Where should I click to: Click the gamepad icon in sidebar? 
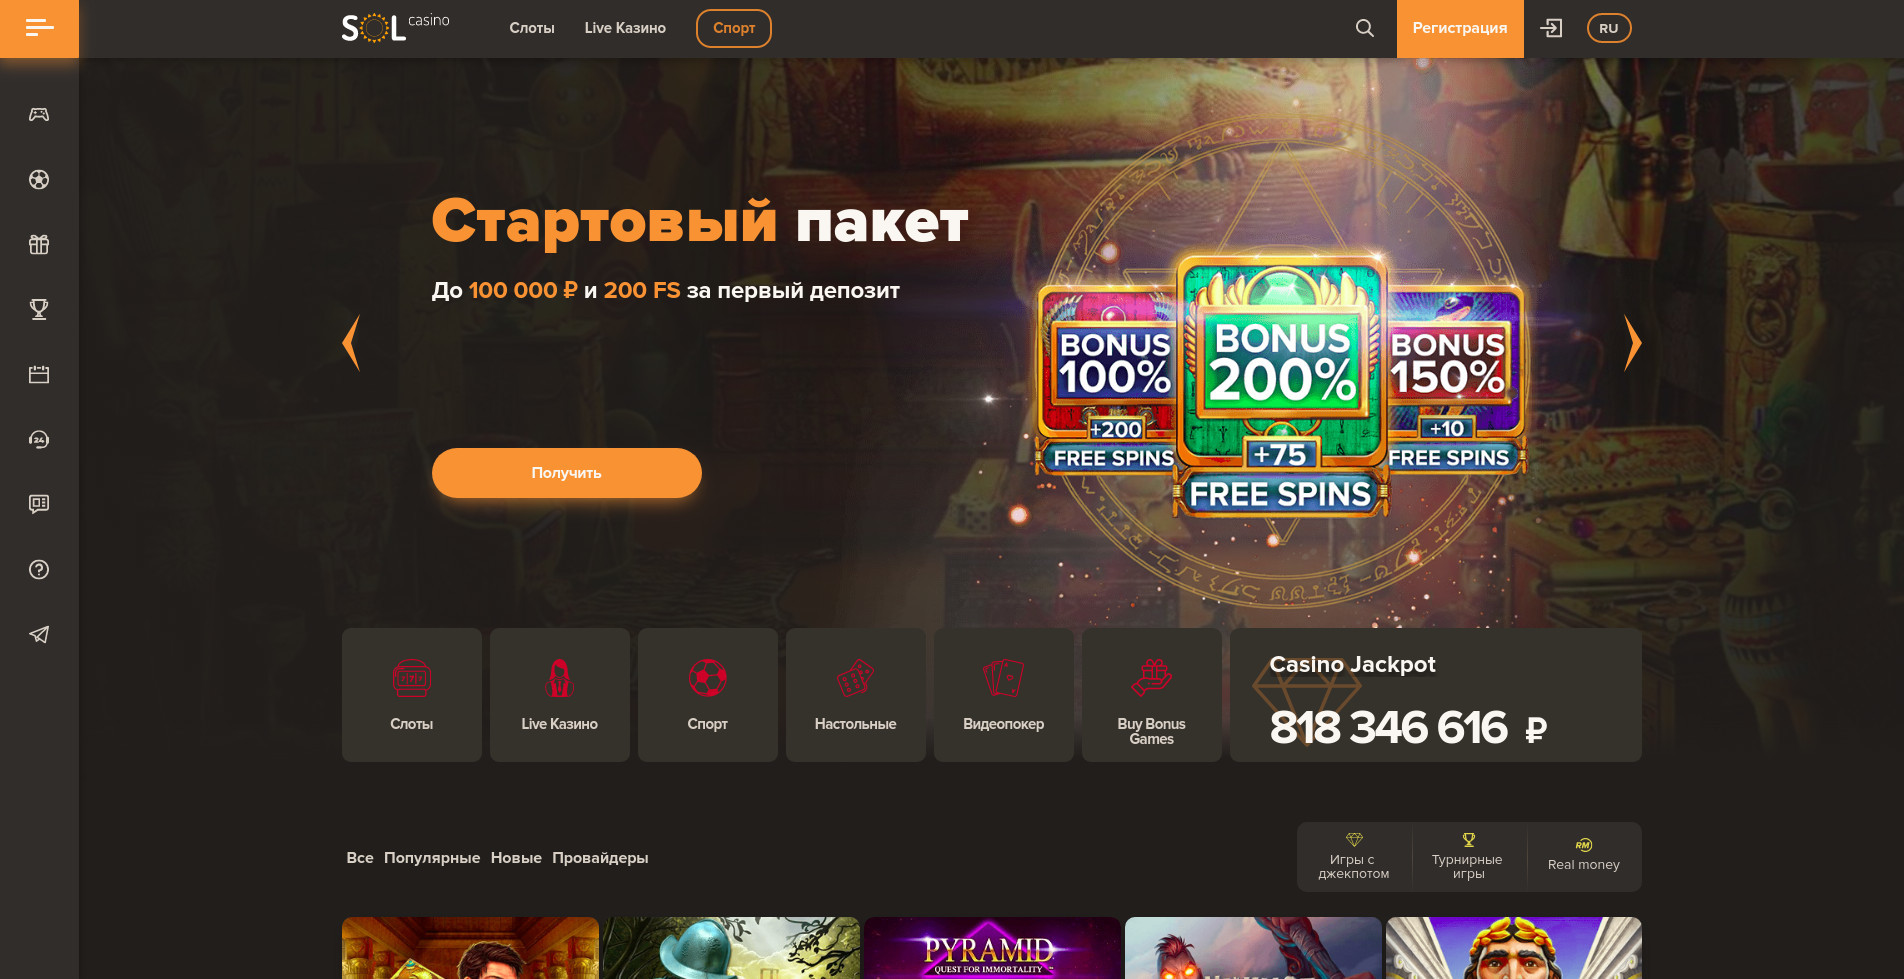pos(39,115)
